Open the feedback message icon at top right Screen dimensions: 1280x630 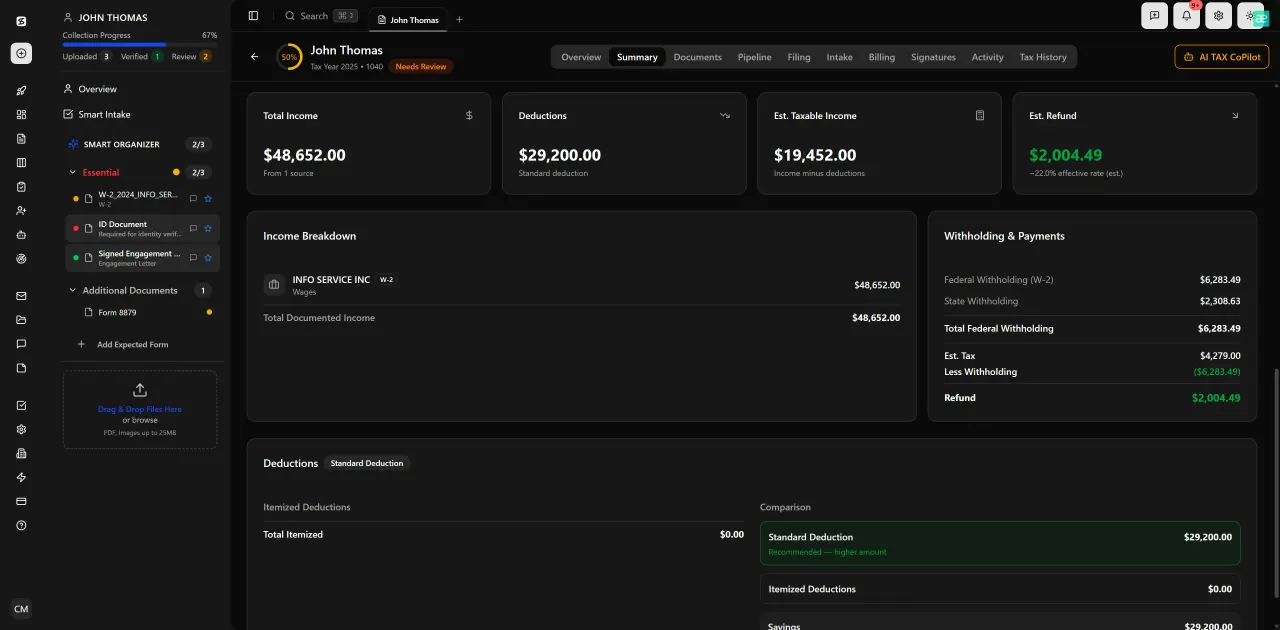click(1154, 16)
